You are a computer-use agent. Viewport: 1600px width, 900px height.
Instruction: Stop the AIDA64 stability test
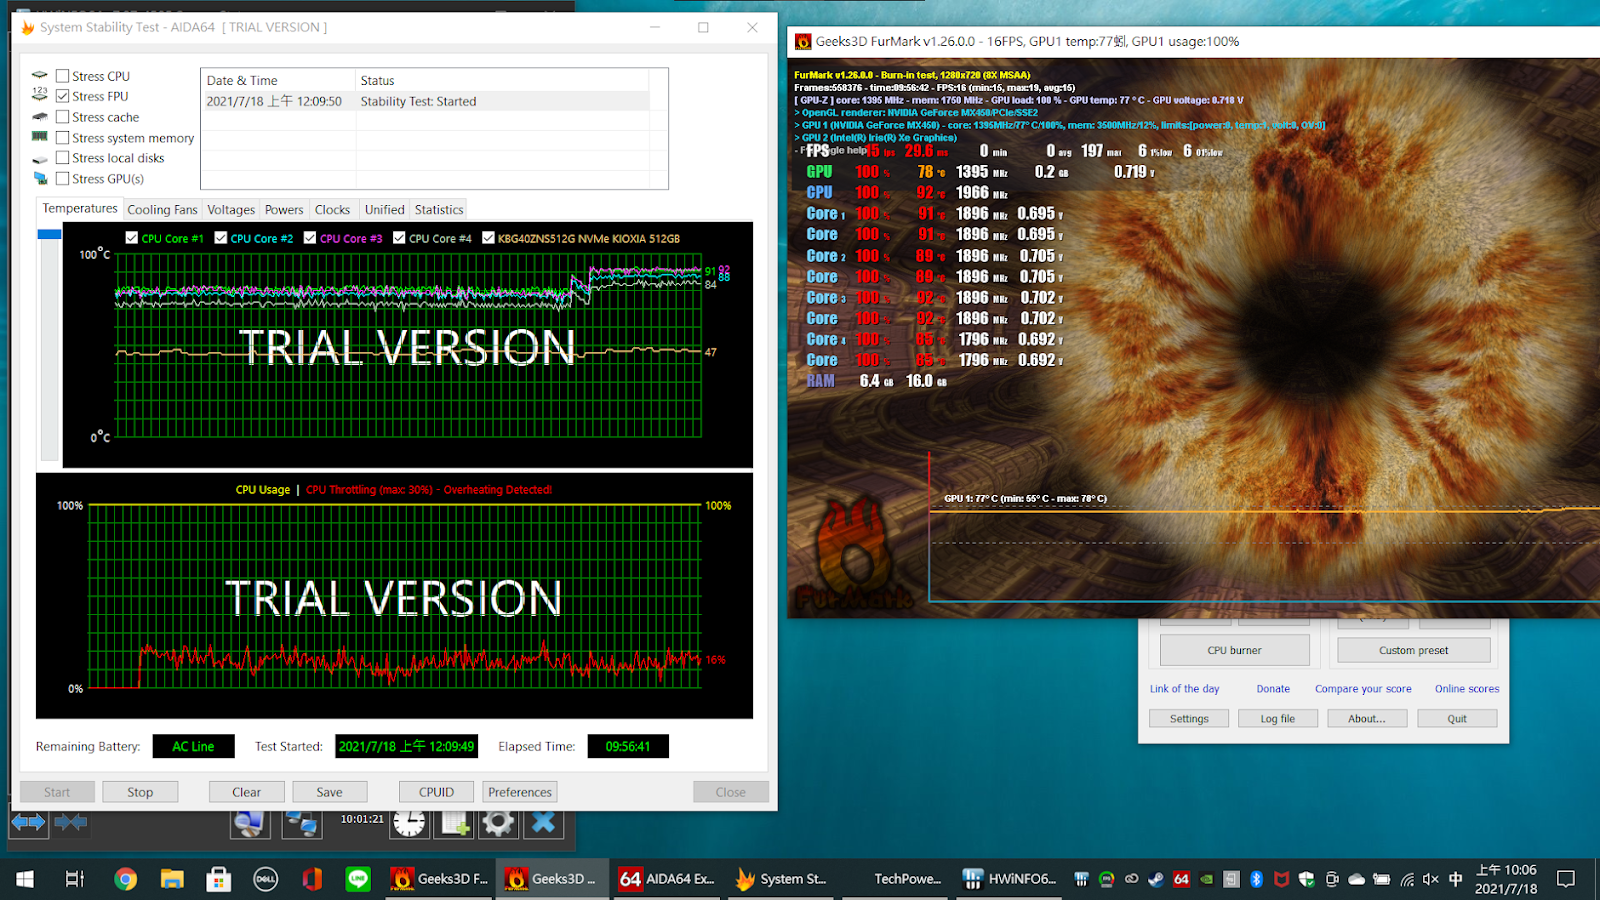(140, 792)
